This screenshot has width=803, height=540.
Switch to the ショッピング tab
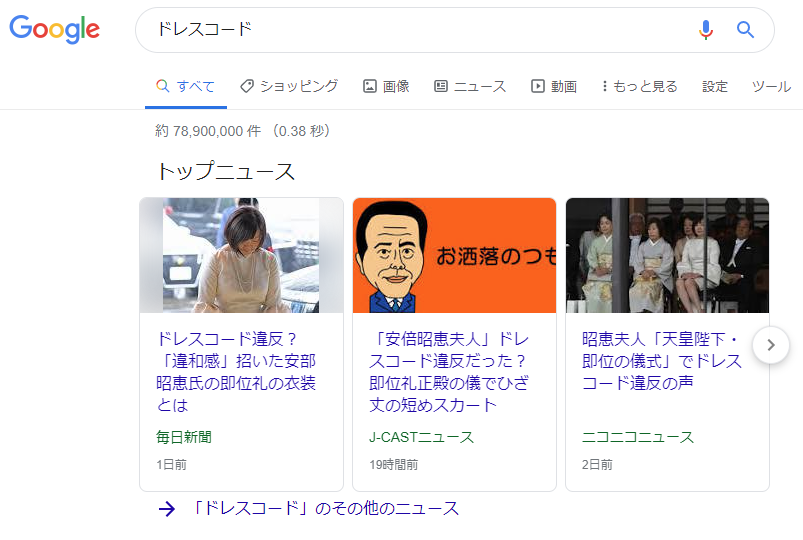coord(289,86)
